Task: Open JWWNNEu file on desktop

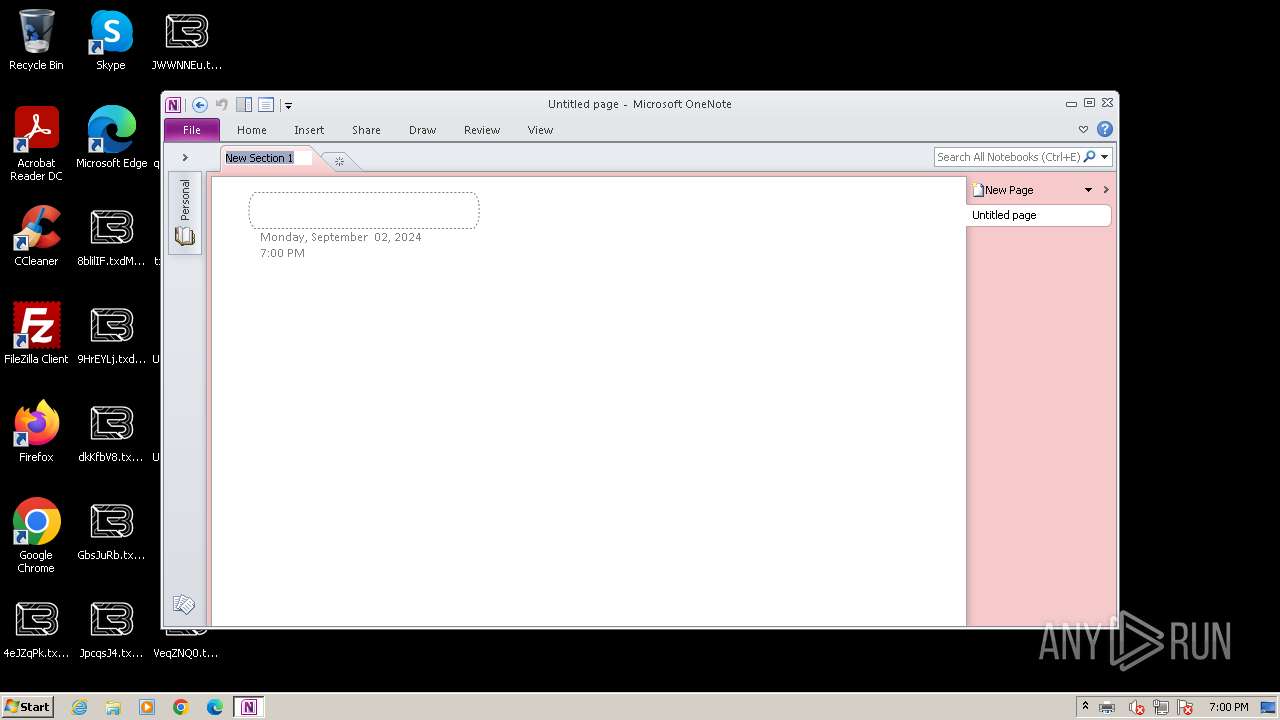Action: tap(187, 40)
